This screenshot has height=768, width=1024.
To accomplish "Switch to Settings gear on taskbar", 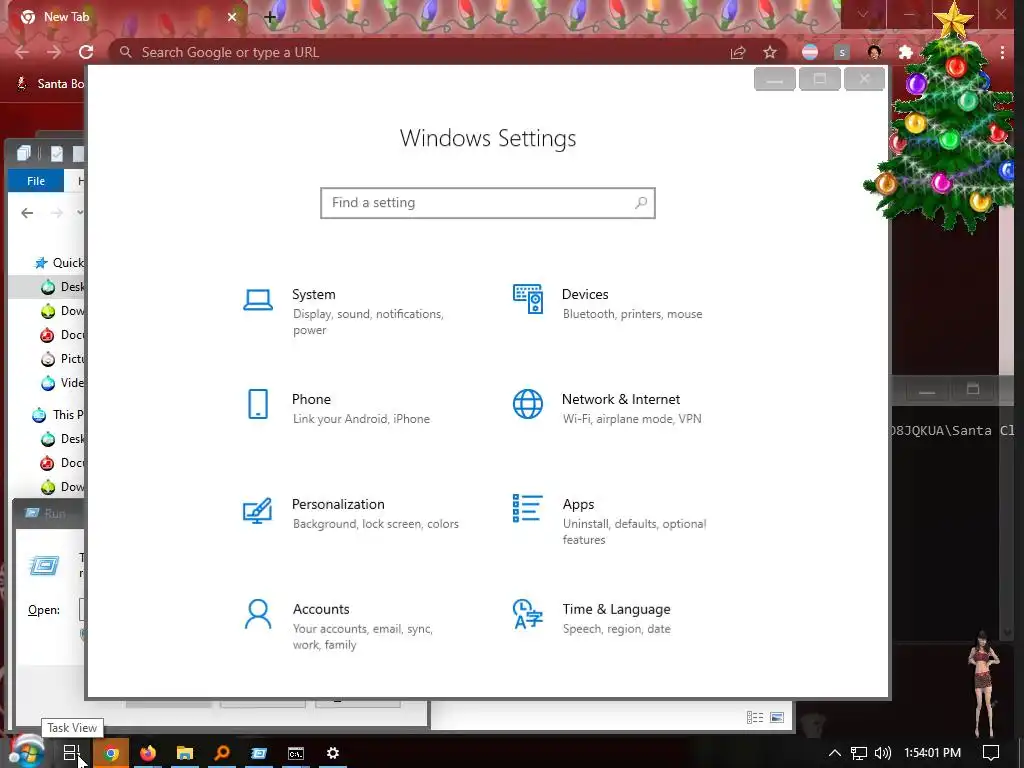I will pos(332,753).
